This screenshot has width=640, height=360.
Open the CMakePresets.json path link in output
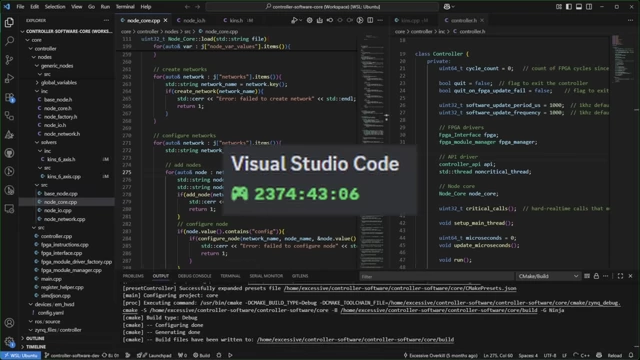(x=400, y=289)
